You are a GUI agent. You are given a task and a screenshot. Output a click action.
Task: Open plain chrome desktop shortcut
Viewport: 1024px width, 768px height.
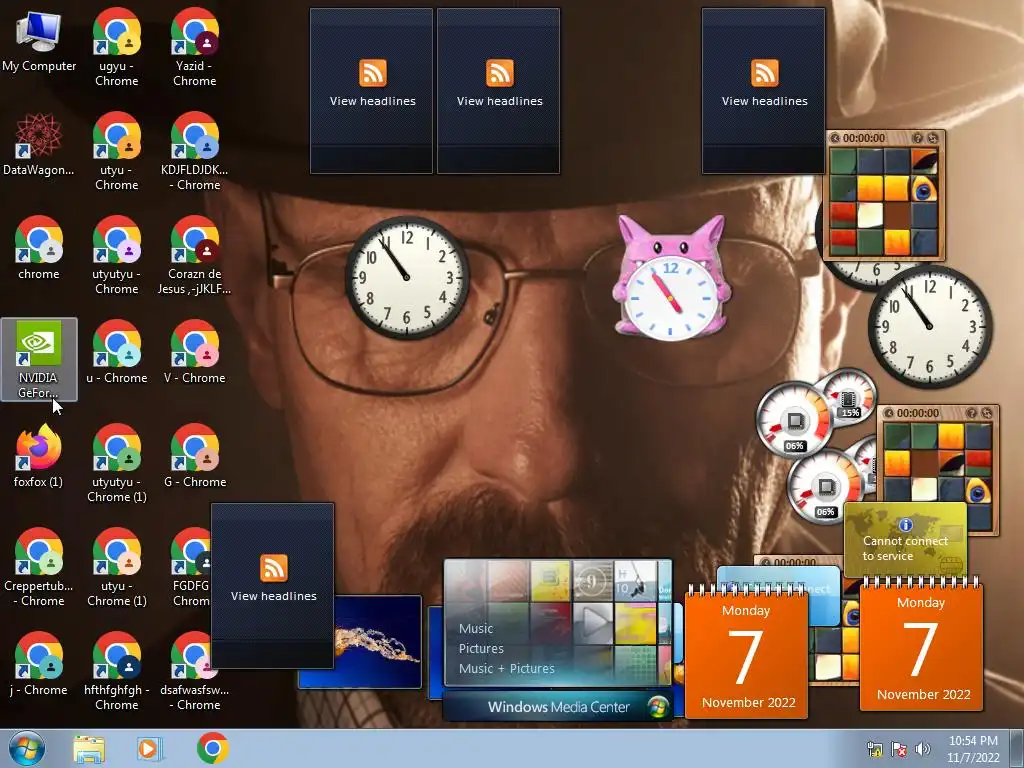(x=39, y=248)
